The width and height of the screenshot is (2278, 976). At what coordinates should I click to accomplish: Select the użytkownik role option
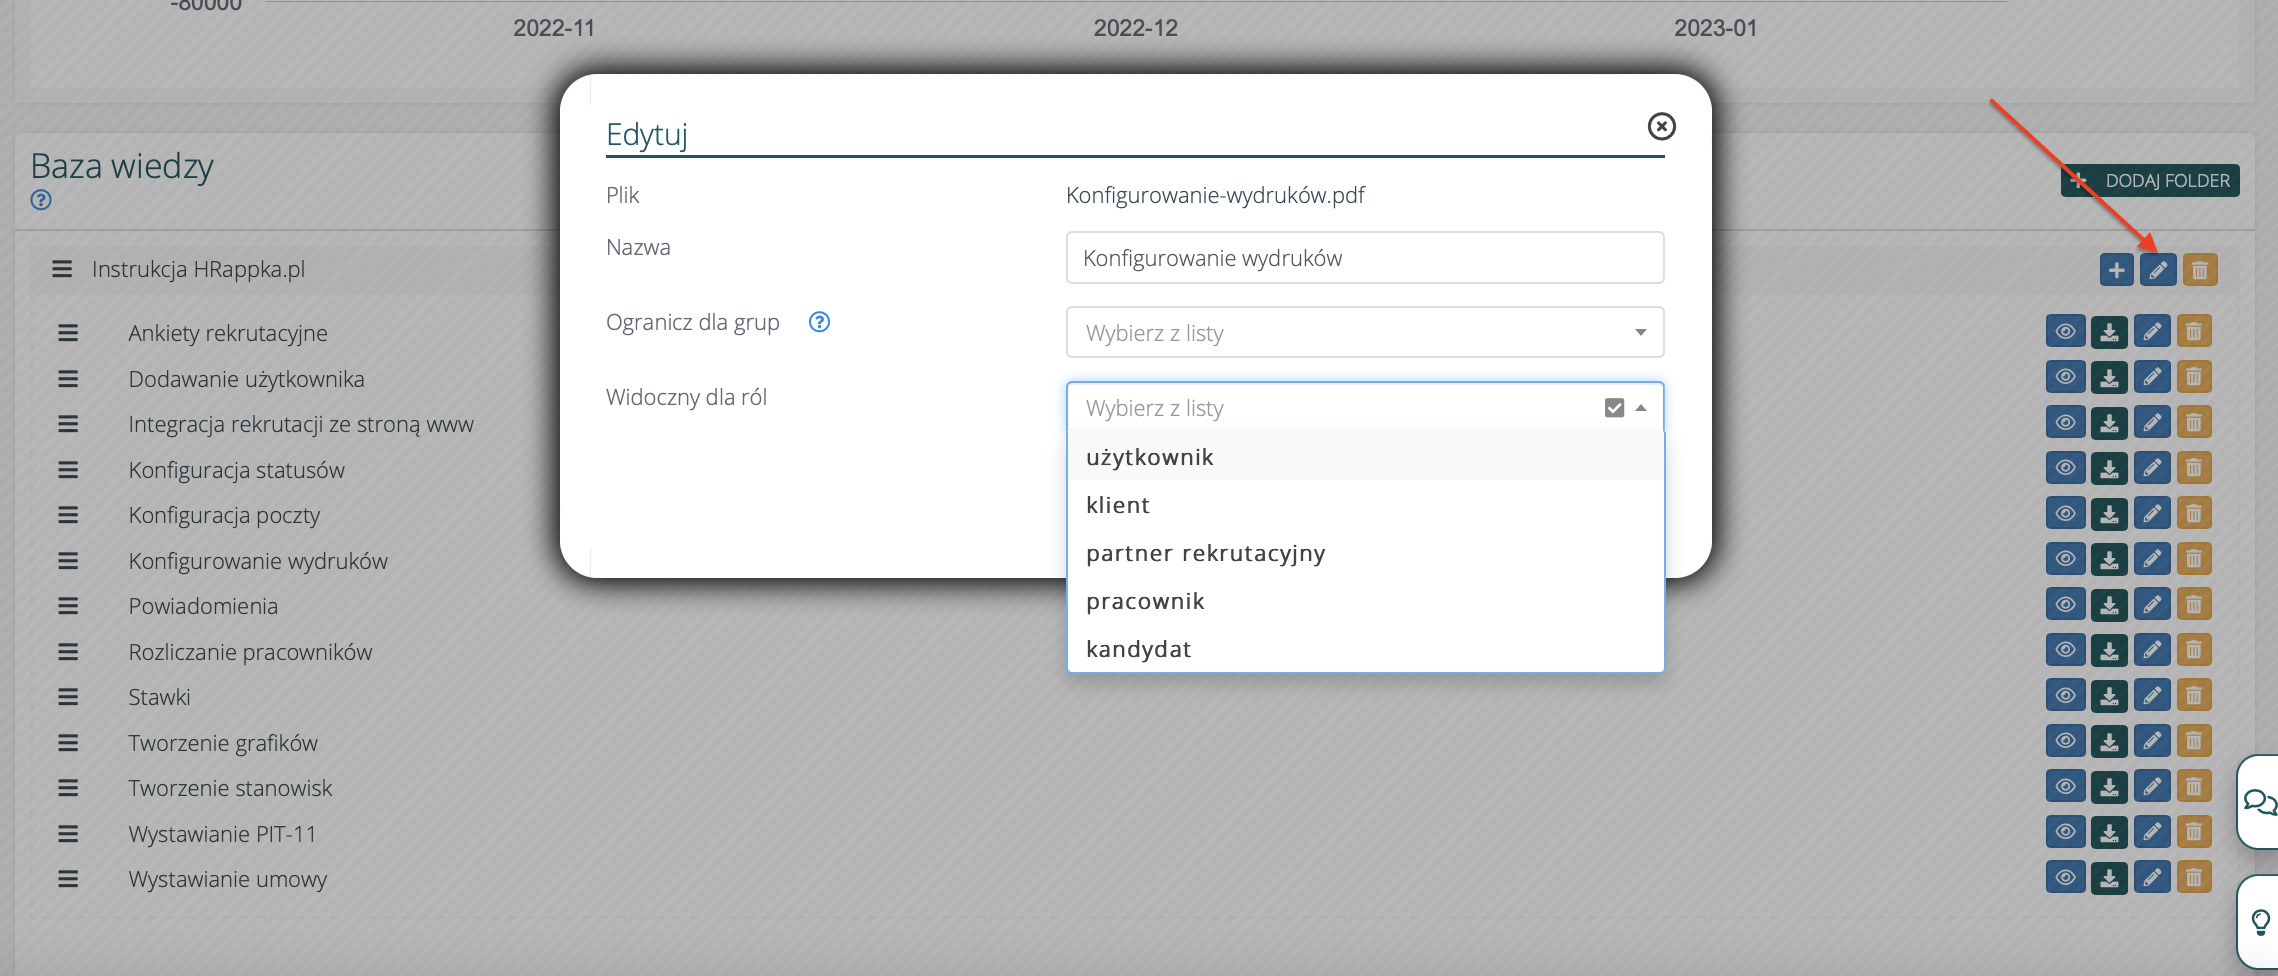click(1150, 457)
